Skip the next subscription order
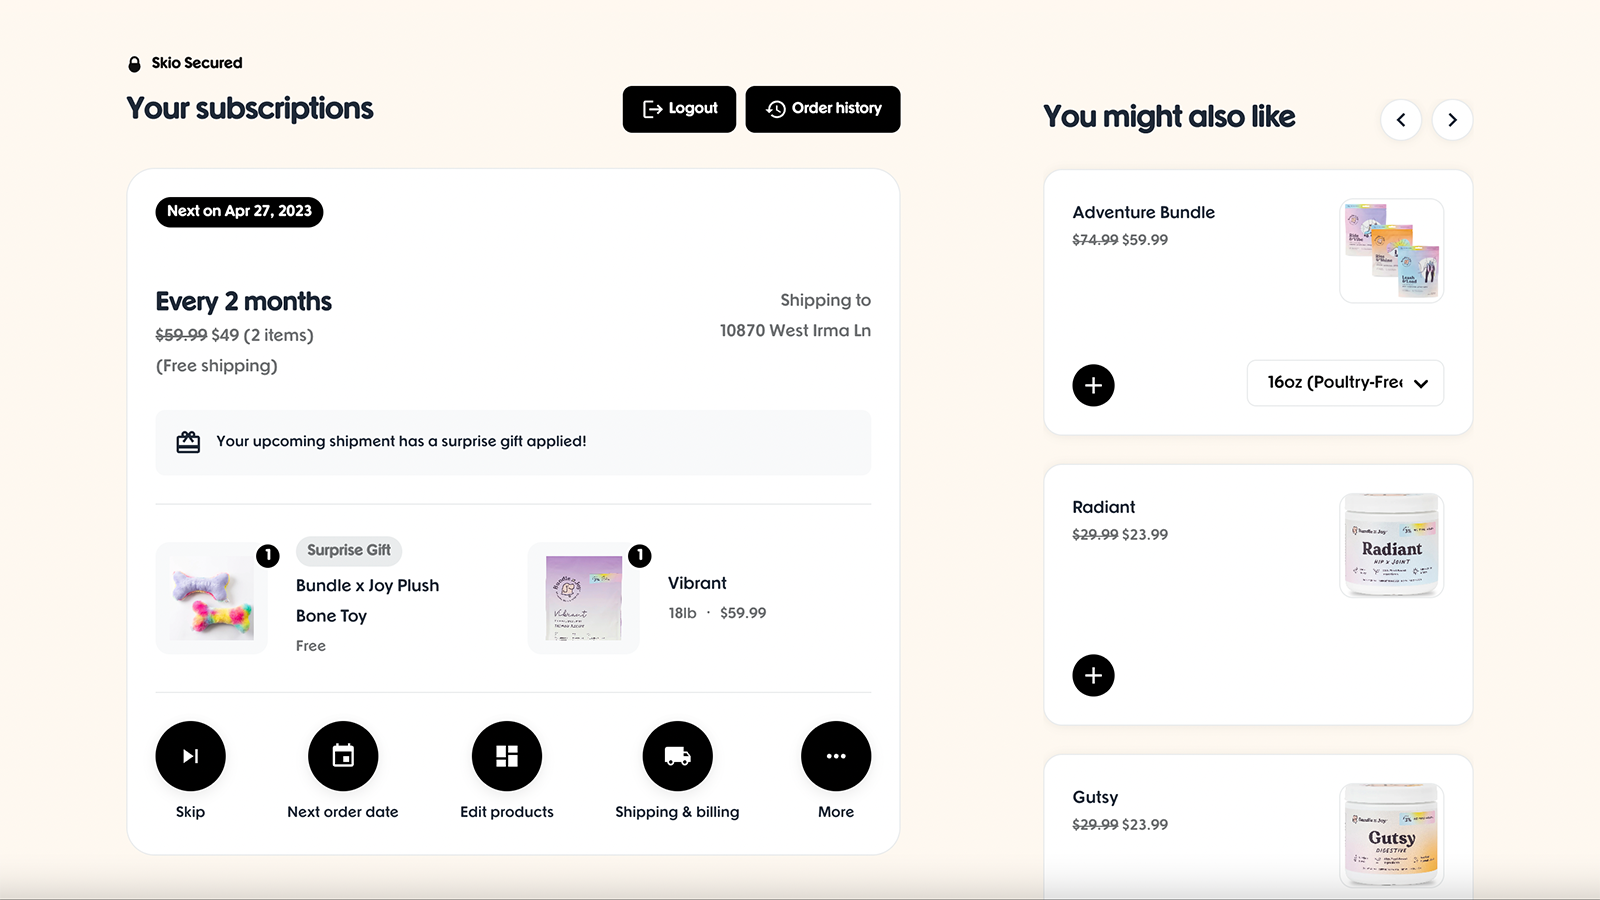 (x=190, y=756)
